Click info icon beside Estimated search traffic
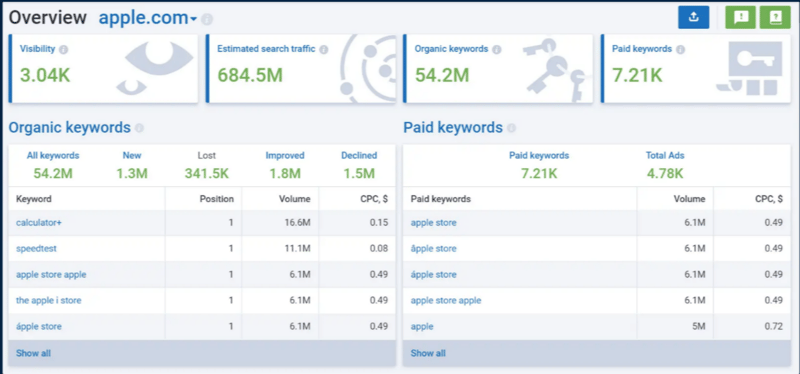800x374 pixels. 323,49
